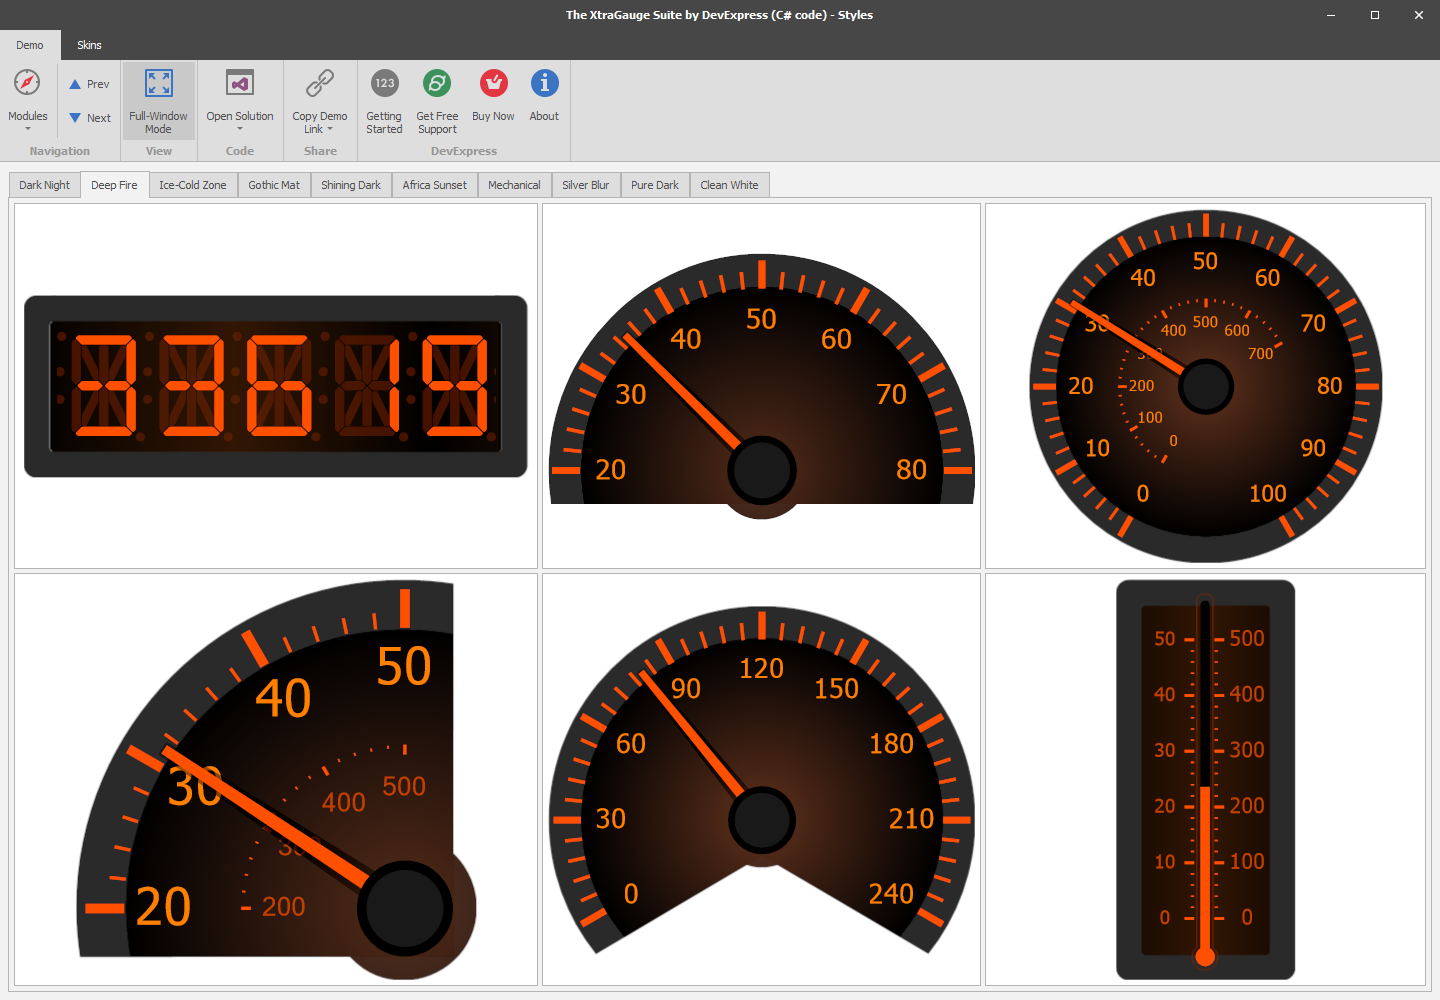Screen dimensions: 1440x1000
Task: Switch to the Skins ribbon tab
Action: tap(89, 45)
